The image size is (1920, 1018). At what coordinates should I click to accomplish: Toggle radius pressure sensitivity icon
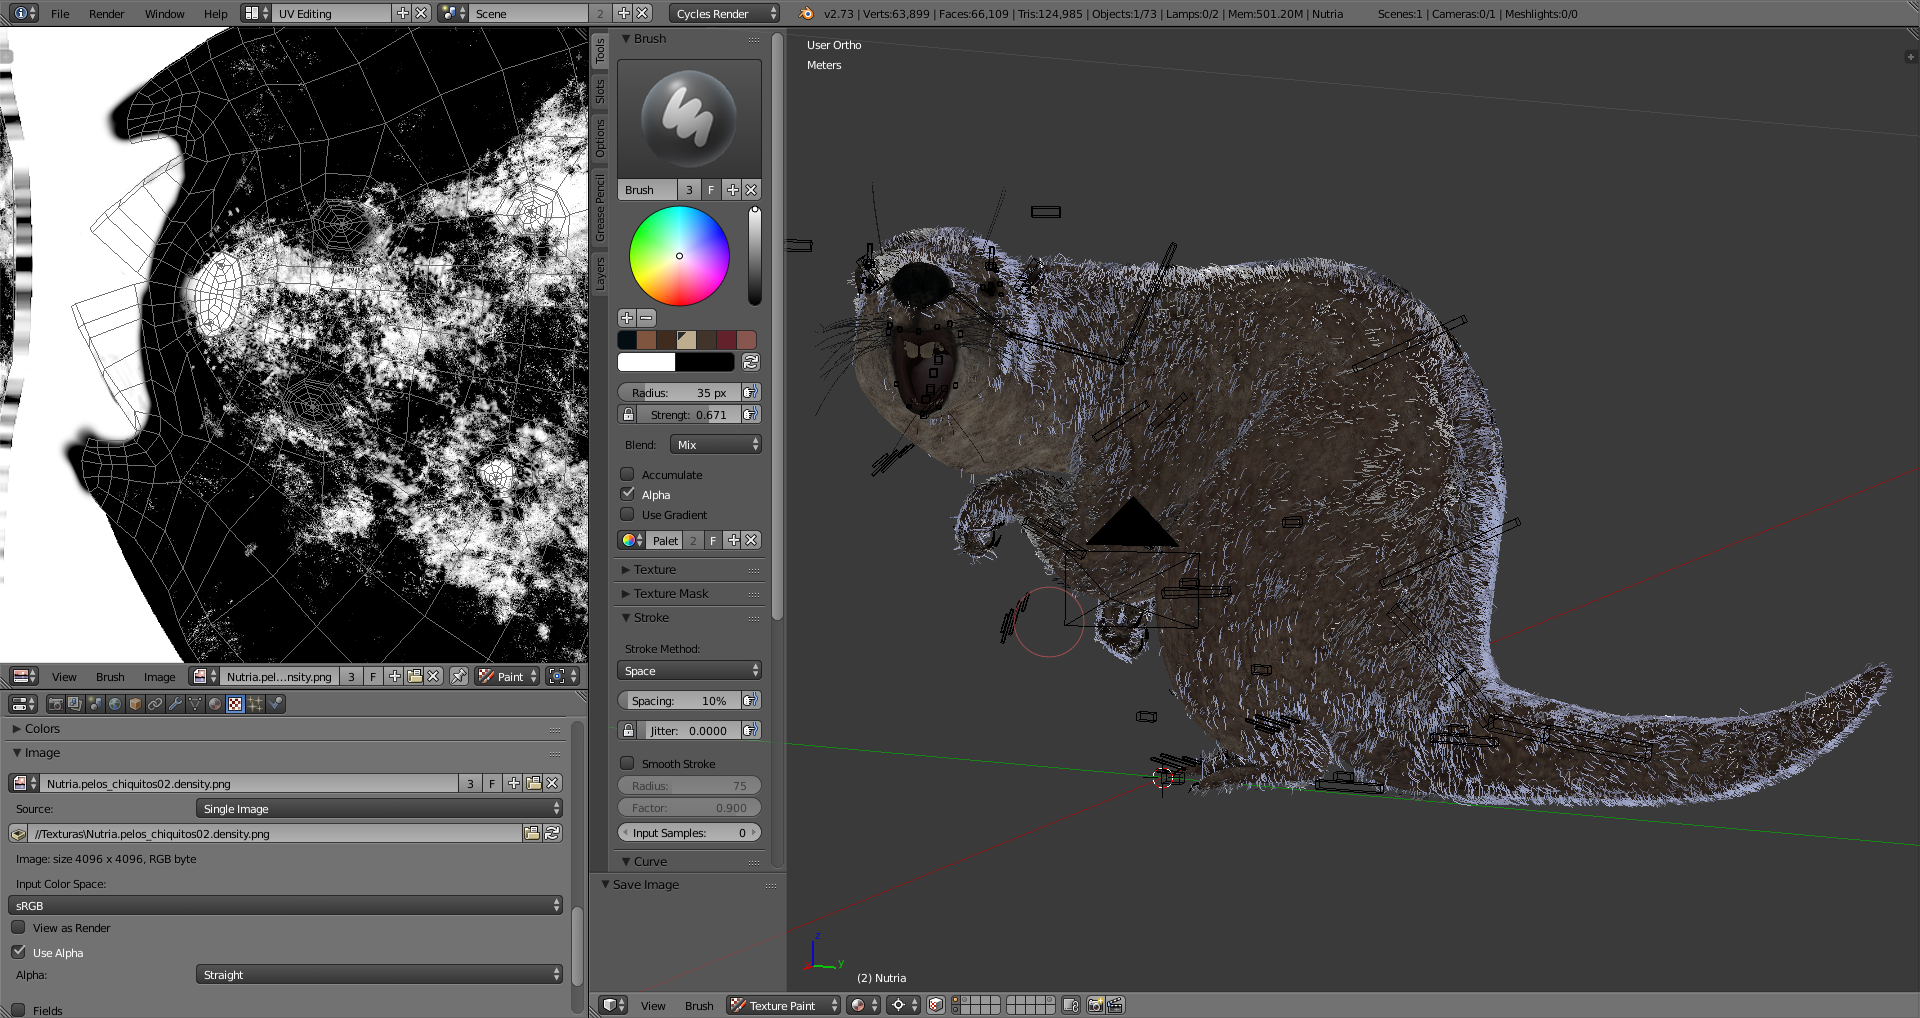point(751,393)
